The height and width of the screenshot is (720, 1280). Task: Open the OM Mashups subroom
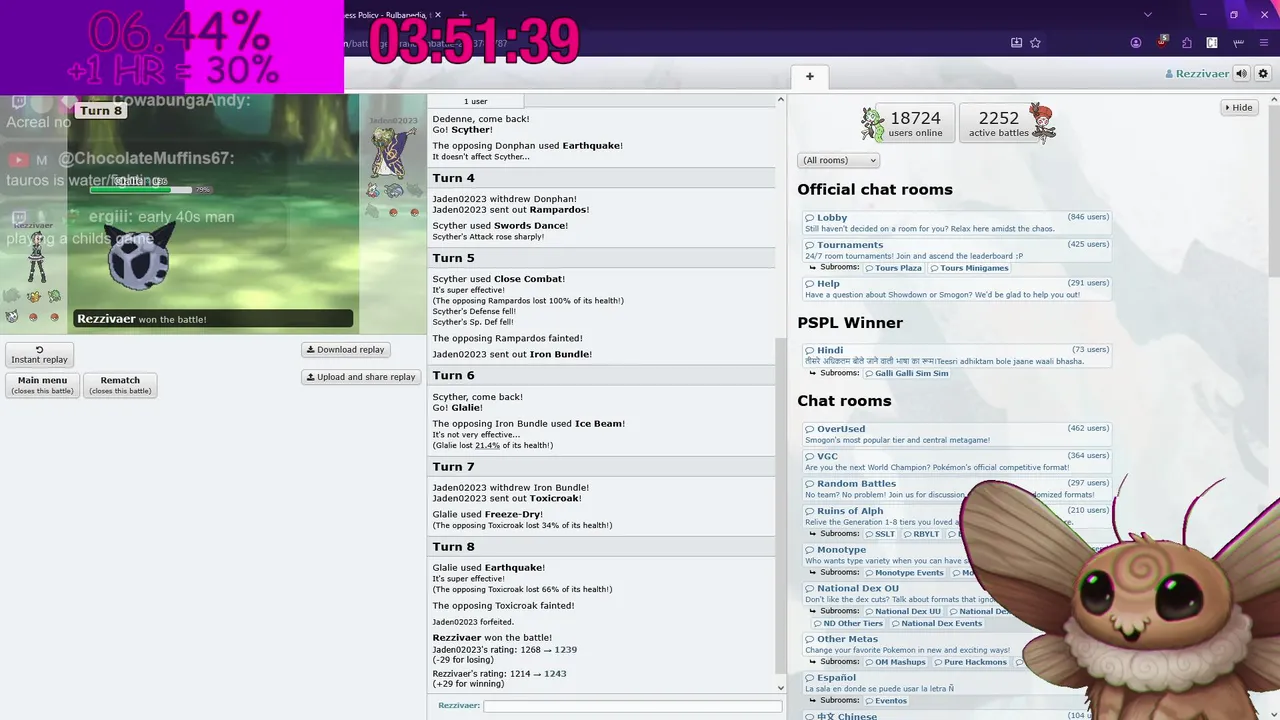pyautogui.click(x=897, y=662)
